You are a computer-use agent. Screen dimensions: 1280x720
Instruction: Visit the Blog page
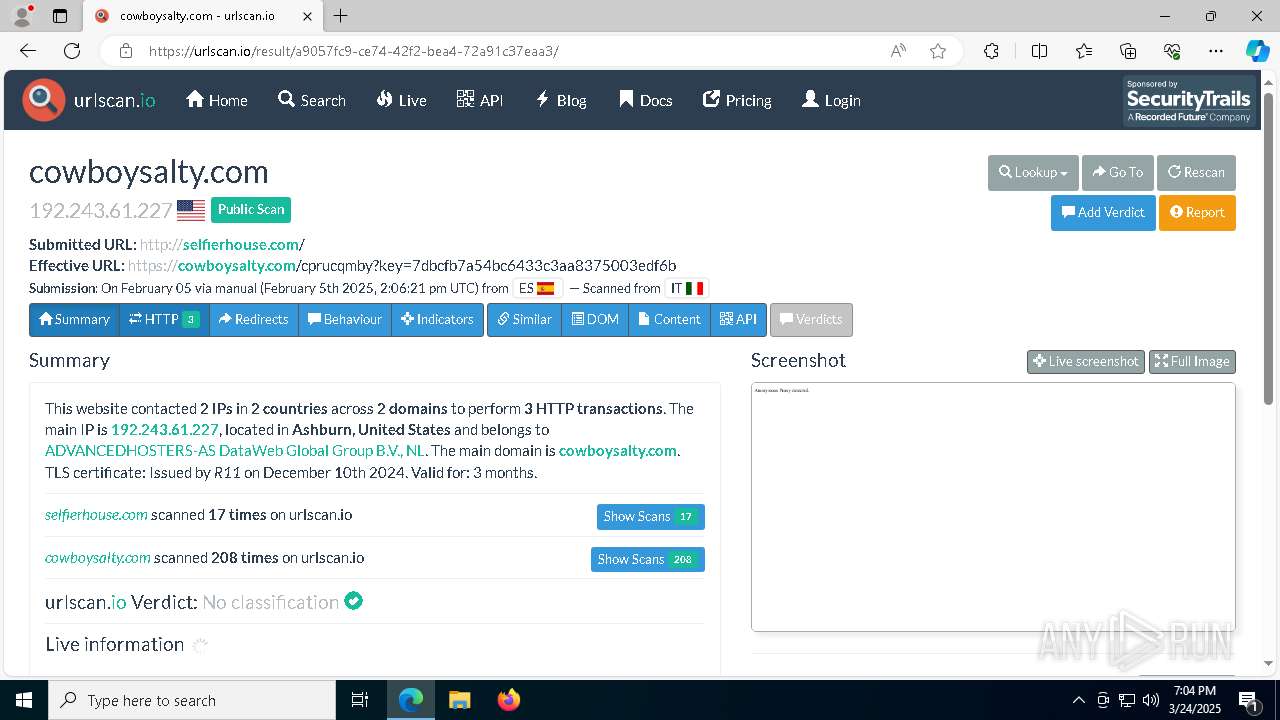click(x=561, y=100)
